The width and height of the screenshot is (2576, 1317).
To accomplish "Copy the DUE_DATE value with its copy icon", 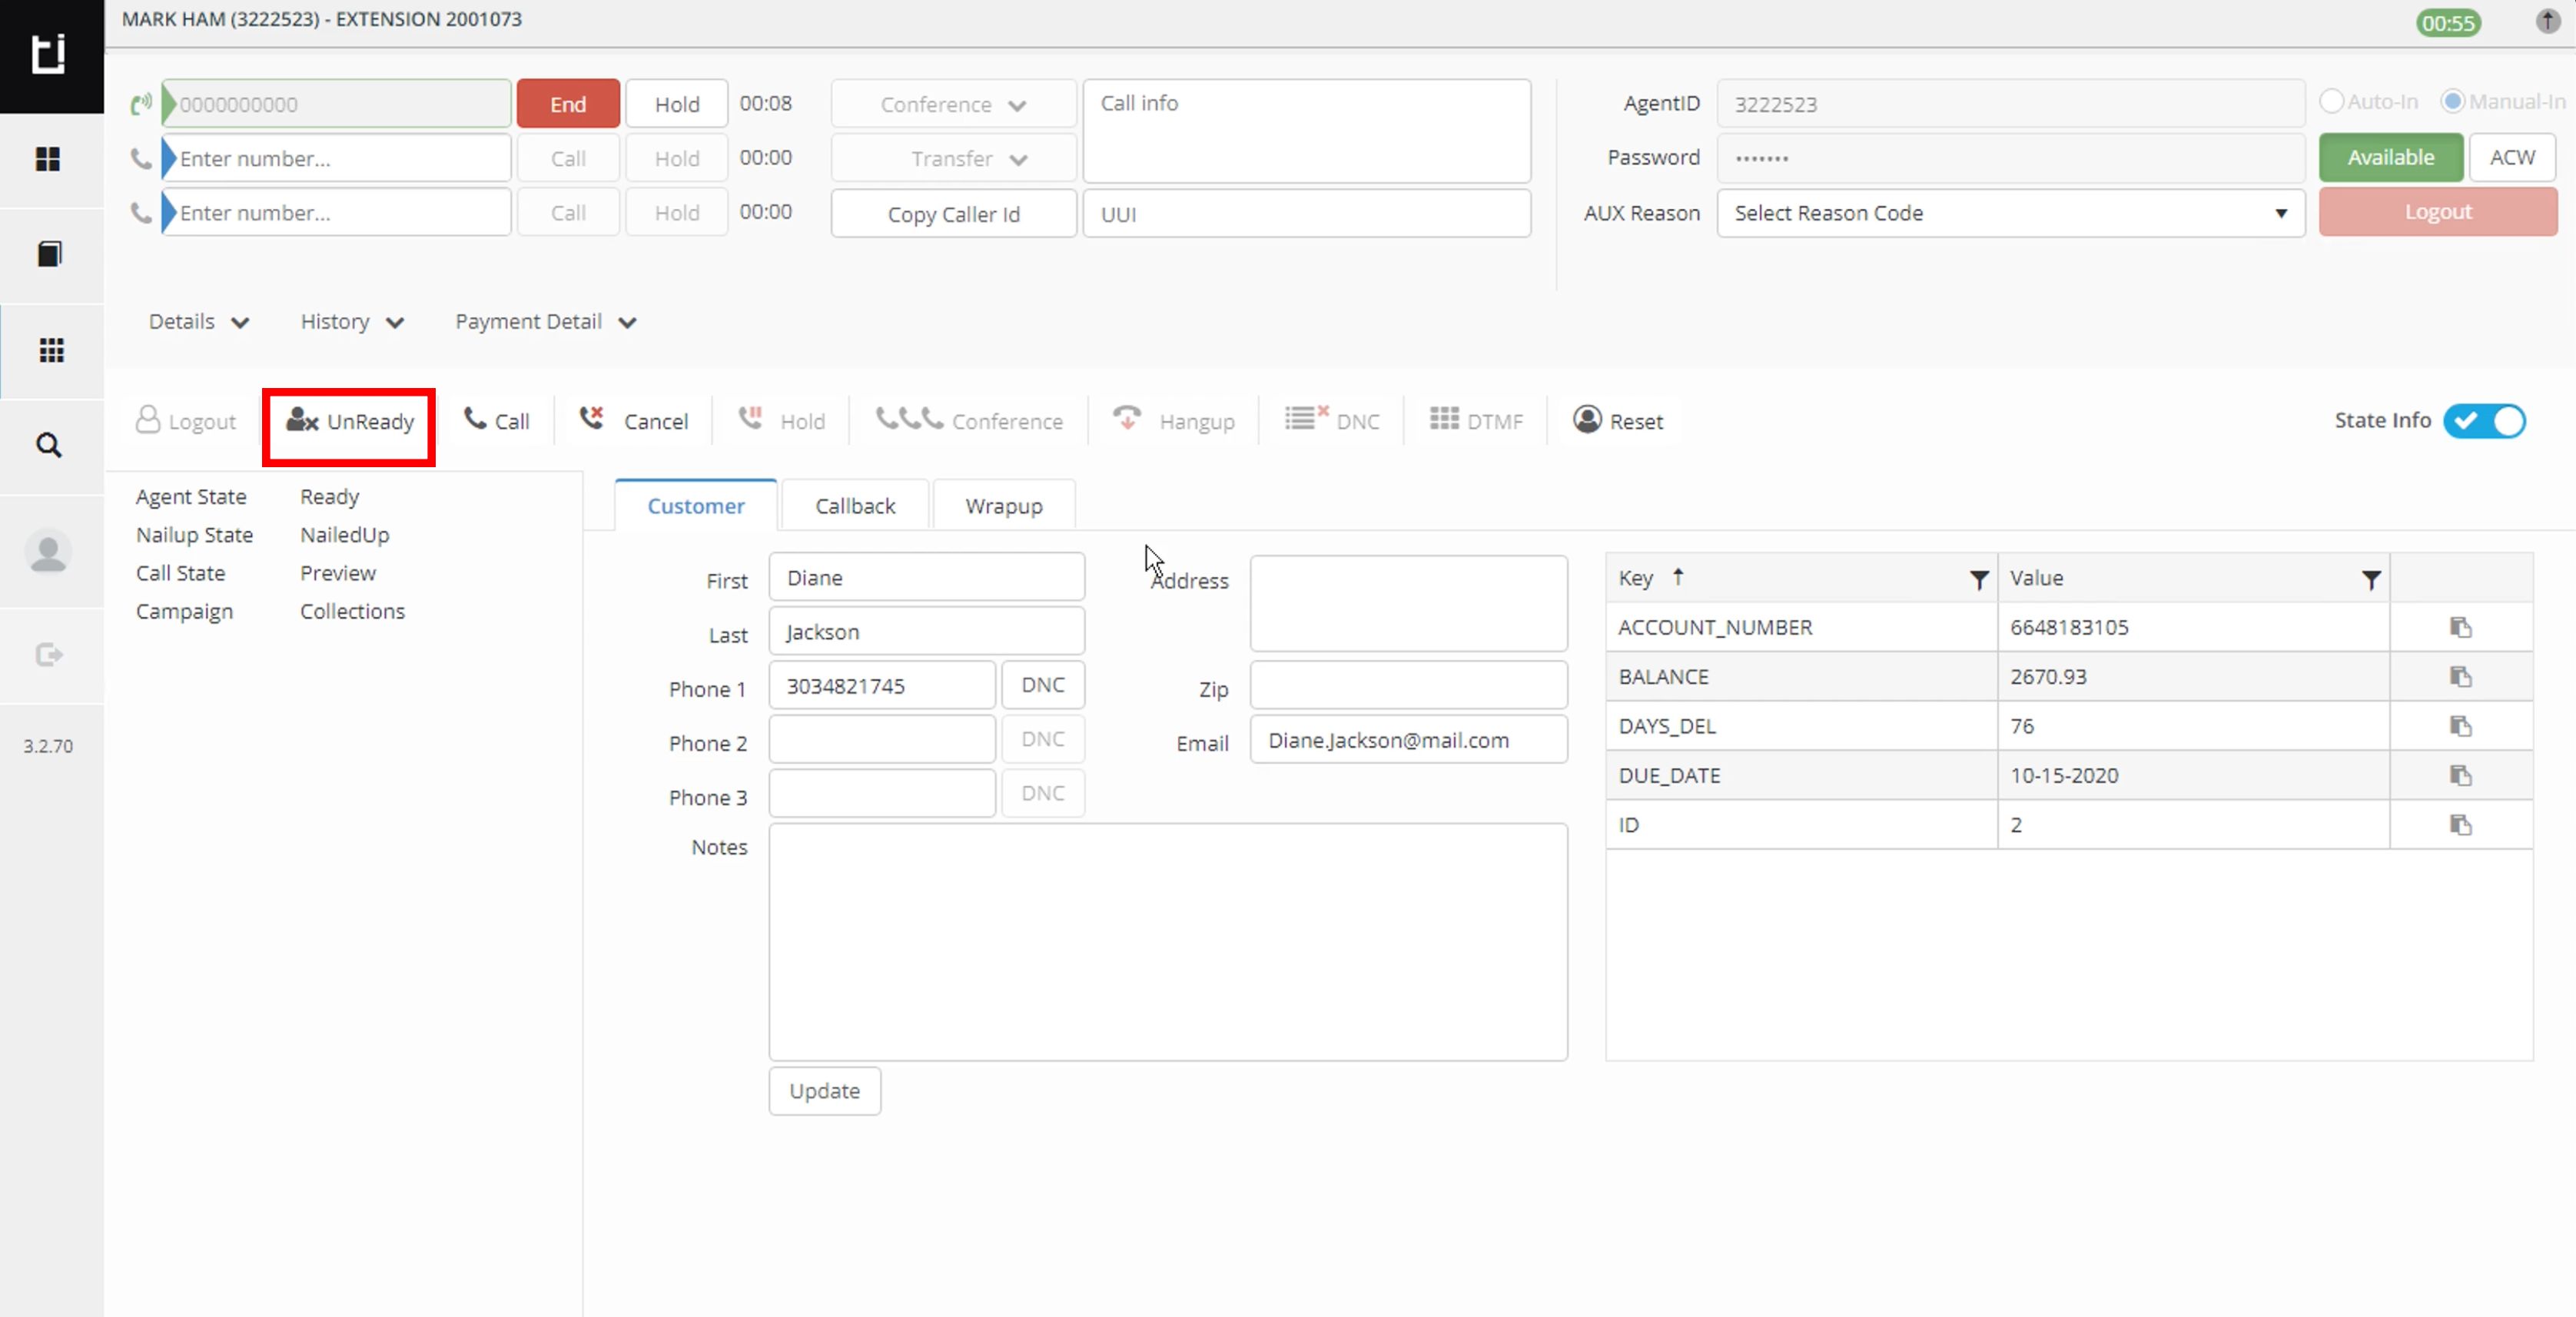I will point(2461,775).
